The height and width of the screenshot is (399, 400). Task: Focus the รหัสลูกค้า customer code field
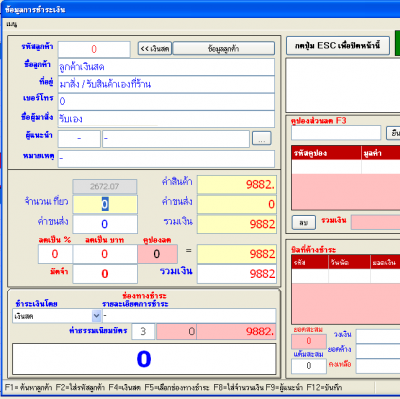pyautogui.click(x=94, y=49)
